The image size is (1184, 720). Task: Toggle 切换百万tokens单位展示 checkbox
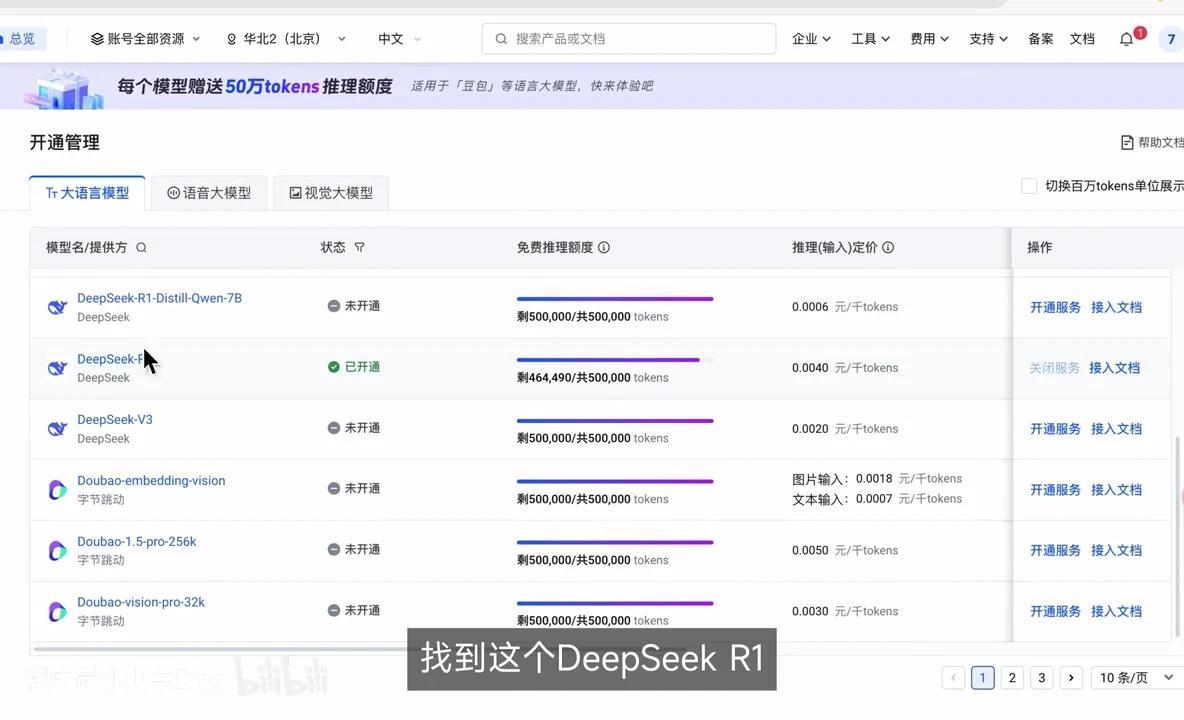[x=1028, y=186]
